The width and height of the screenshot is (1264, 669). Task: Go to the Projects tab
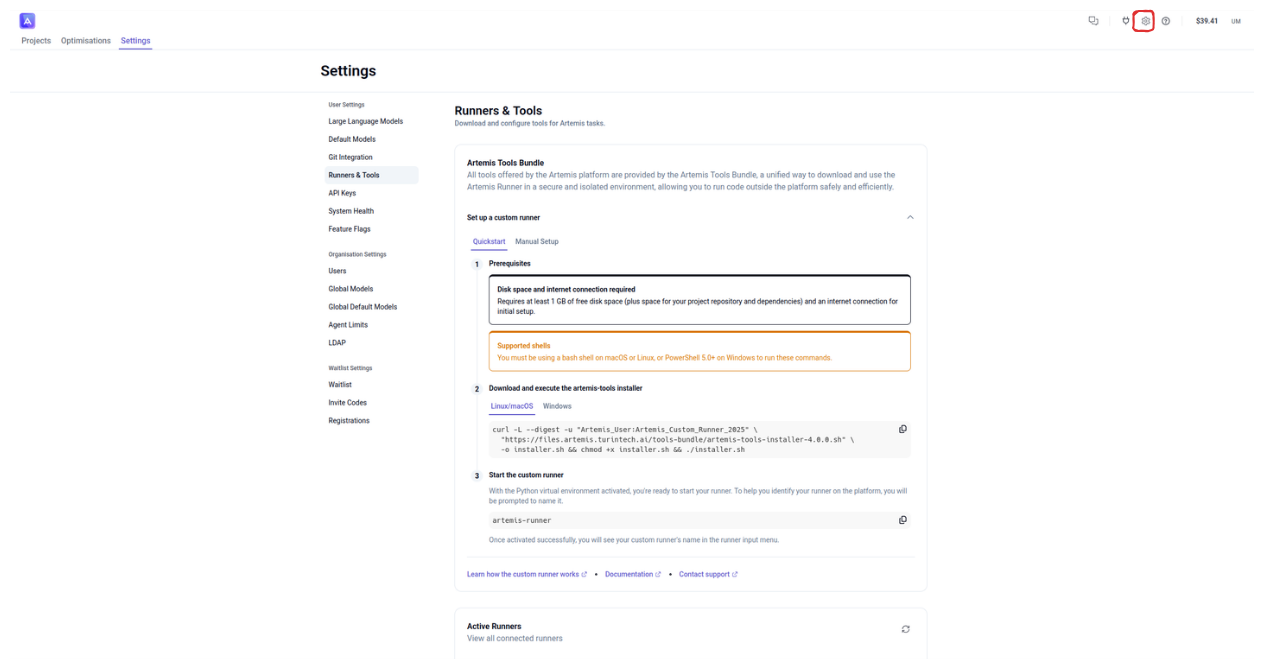coord(36,41)
